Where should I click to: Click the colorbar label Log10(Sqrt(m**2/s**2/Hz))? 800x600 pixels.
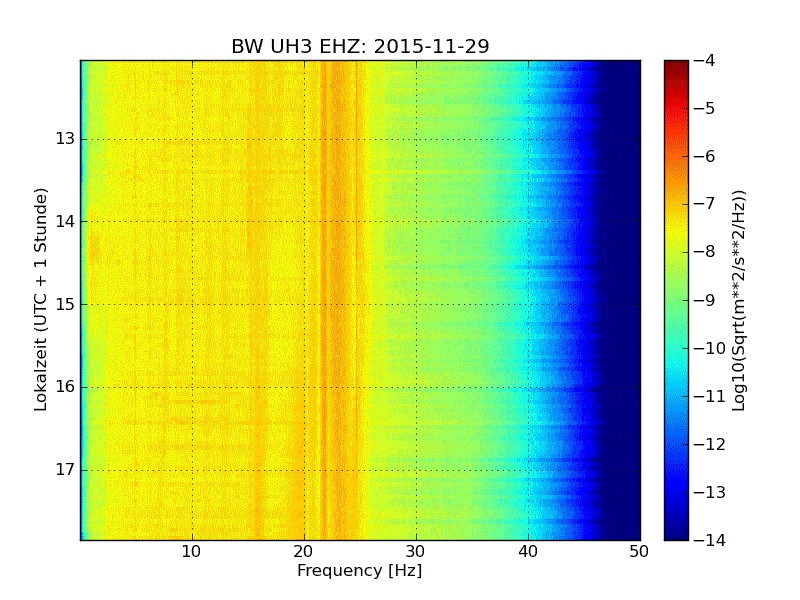point(739,300)
